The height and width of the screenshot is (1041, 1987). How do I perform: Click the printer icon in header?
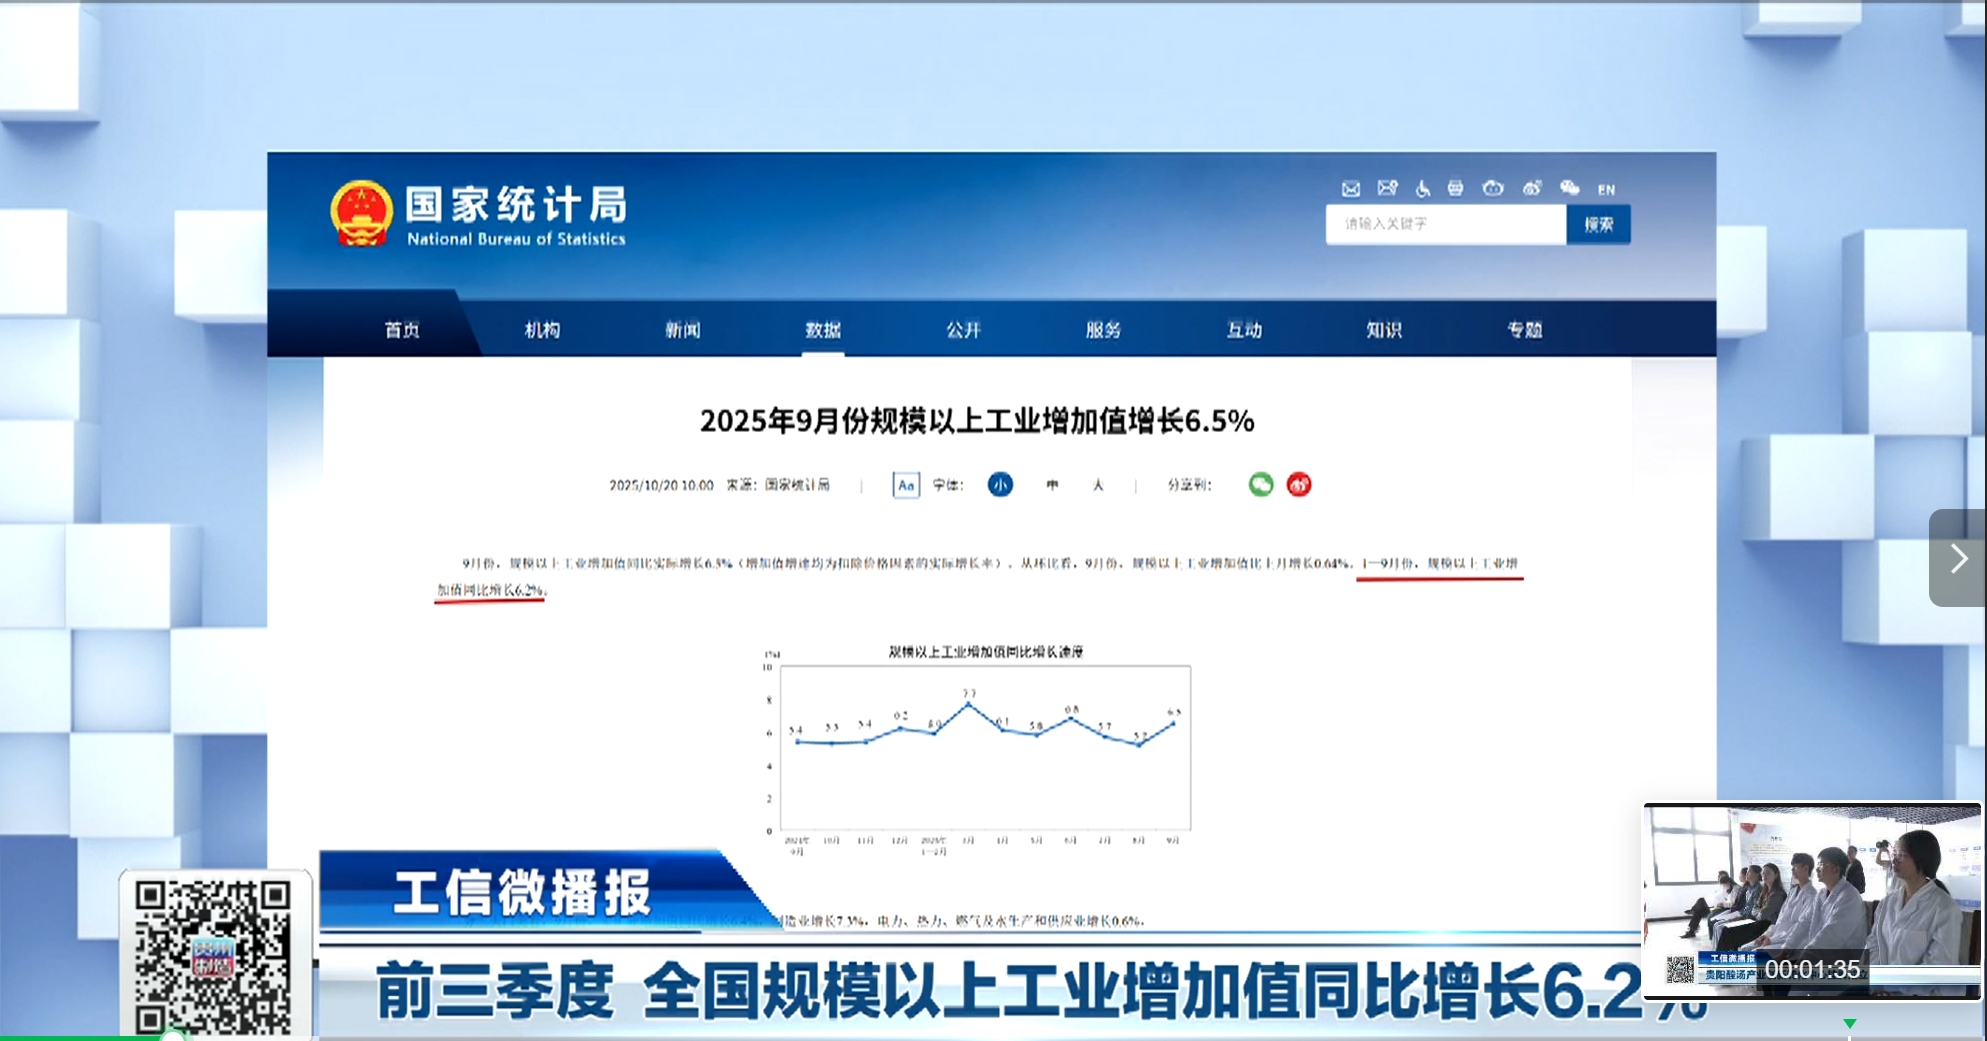tap(1456, 188)
